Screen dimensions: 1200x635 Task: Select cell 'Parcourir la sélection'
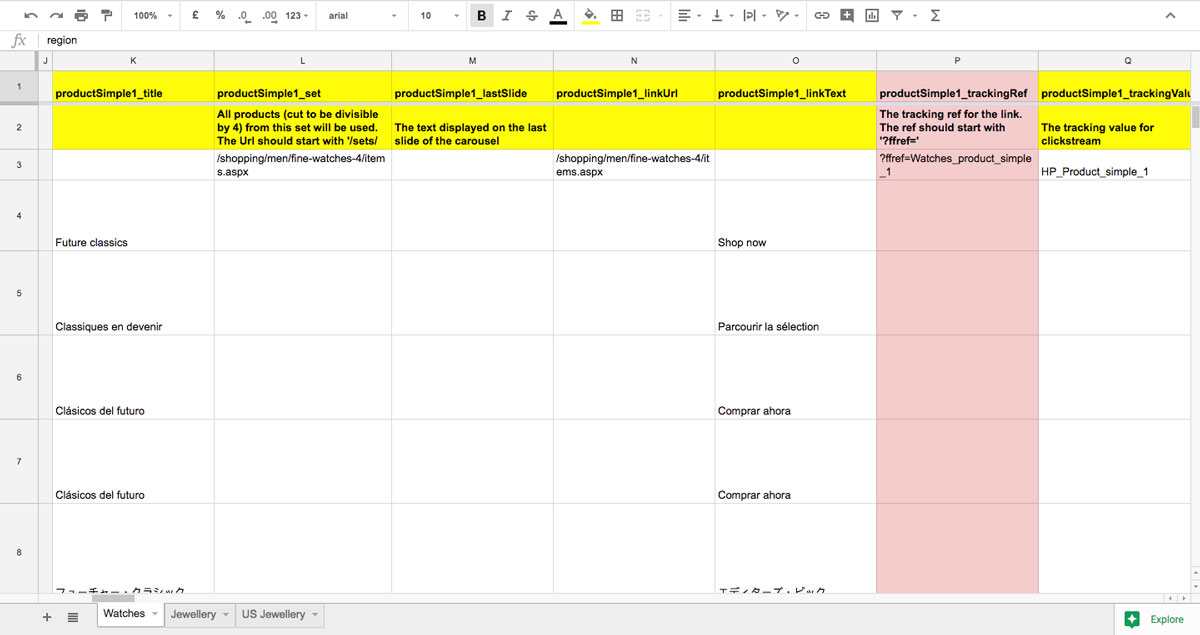(x=795, y=293)
